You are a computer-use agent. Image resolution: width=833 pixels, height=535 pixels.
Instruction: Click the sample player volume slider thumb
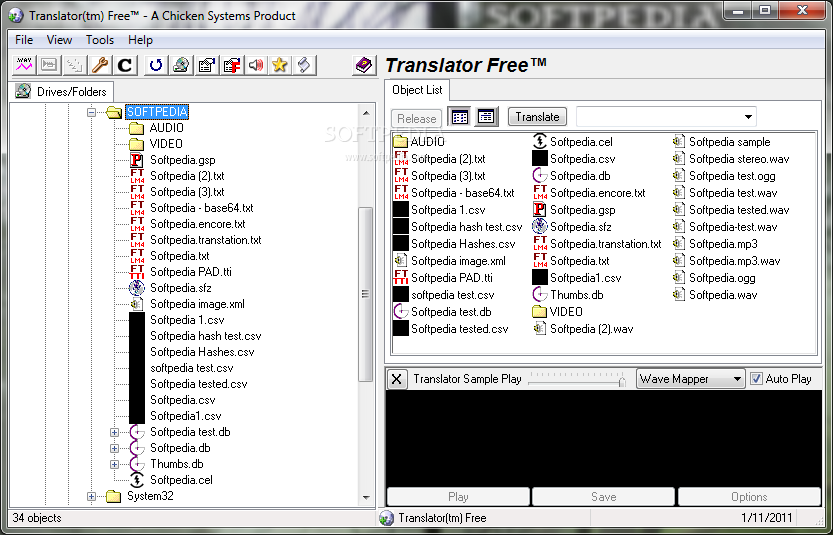click(x=622, y=381)
